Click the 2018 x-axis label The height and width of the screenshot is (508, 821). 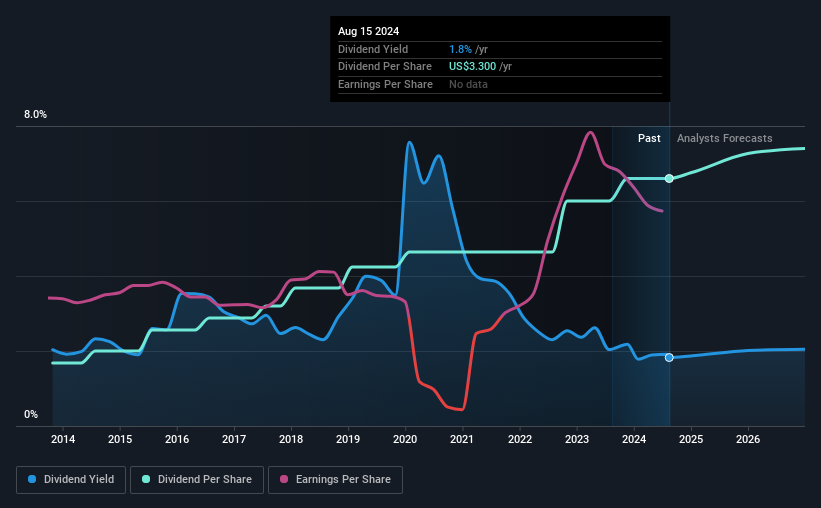[x=291, y=439]
